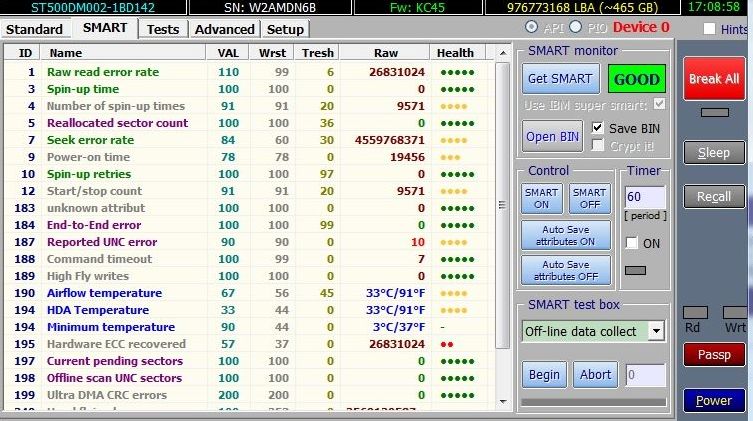
Task: Click the serial number SN: W2AMDN6B
Action: [270, 8]
